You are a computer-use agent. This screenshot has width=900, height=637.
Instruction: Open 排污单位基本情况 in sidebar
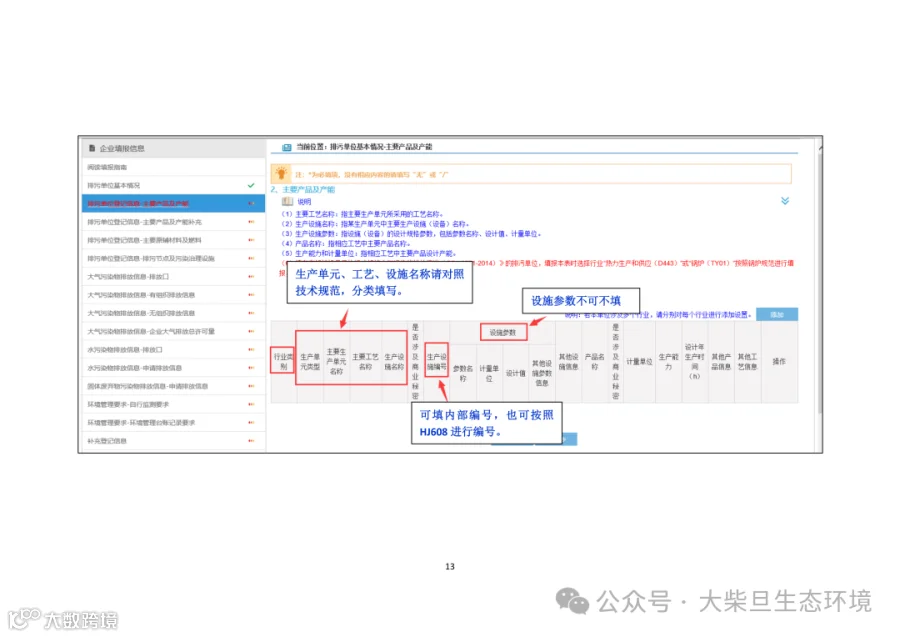click(x=174, y=185)
